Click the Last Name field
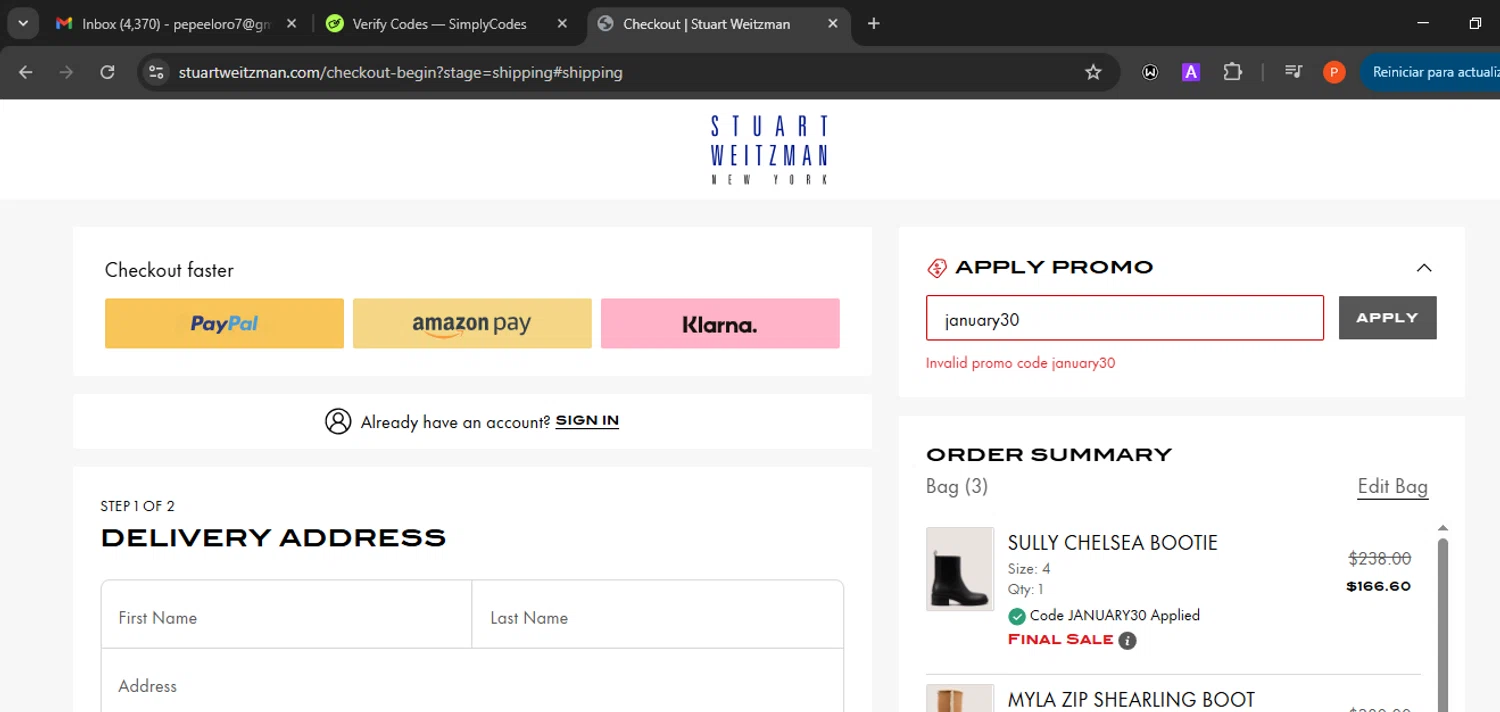 658,615
